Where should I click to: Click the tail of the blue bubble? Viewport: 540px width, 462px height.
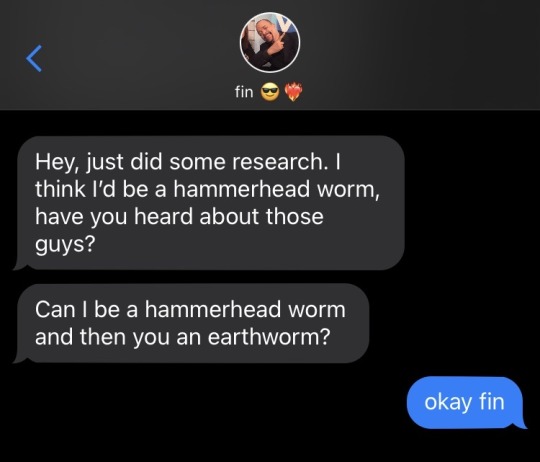pyautogui.click(x=522, y=425)
